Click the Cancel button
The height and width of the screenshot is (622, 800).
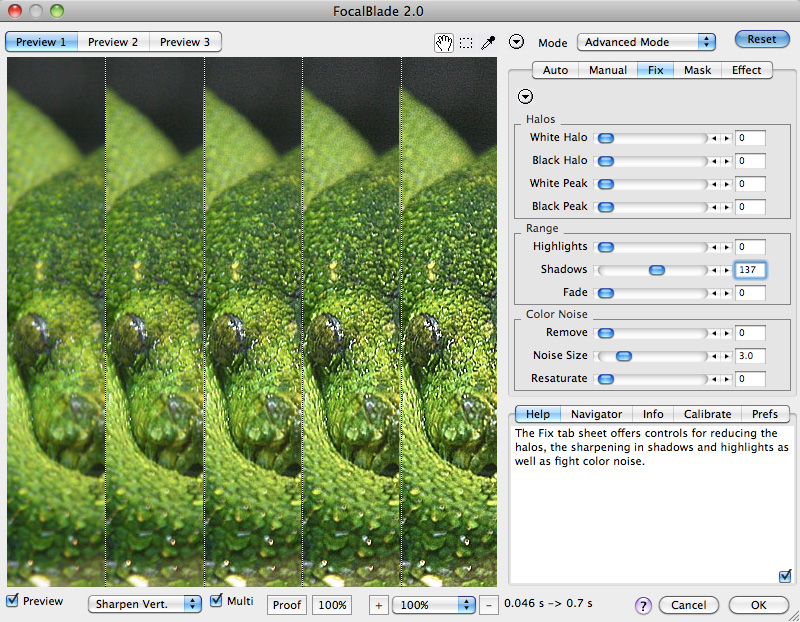688,605
